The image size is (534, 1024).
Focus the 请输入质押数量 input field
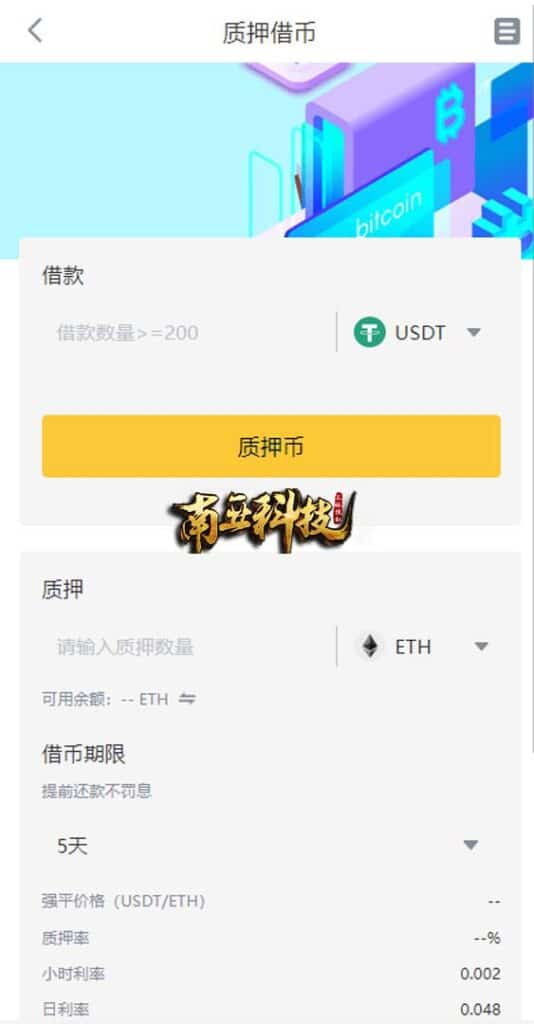coord(189,647)
